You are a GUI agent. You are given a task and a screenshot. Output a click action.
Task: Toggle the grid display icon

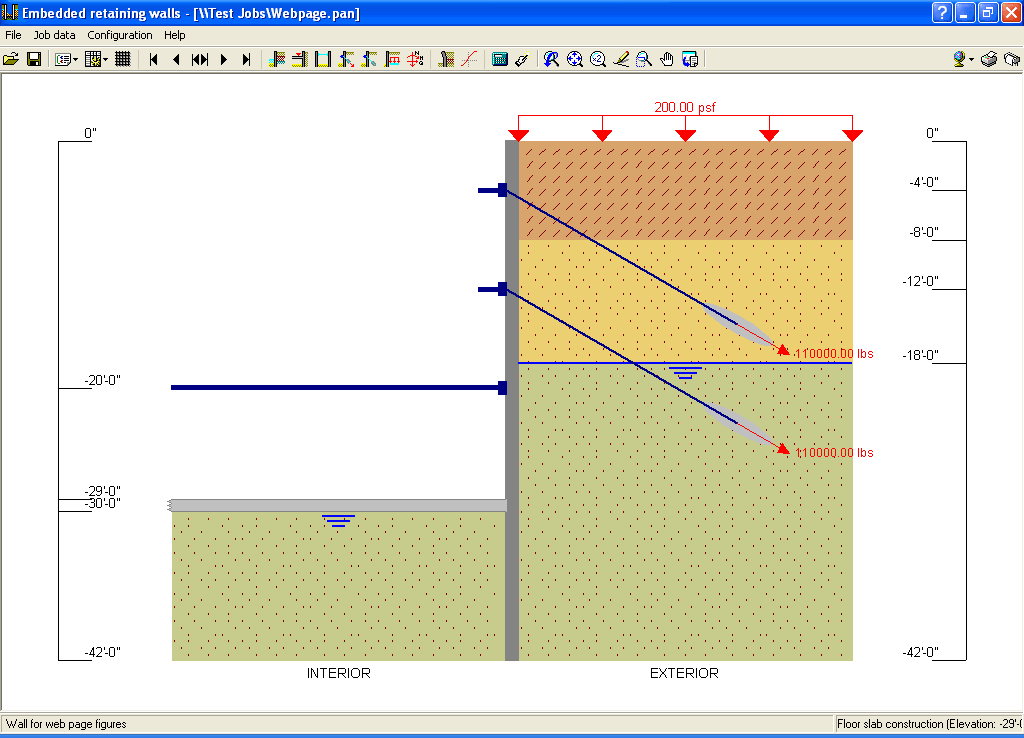click(x=123, y=59)
